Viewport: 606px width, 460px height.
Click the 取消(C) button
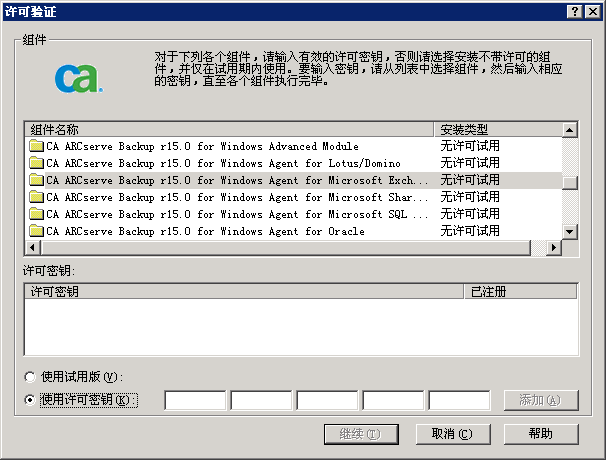coord(453,434)
